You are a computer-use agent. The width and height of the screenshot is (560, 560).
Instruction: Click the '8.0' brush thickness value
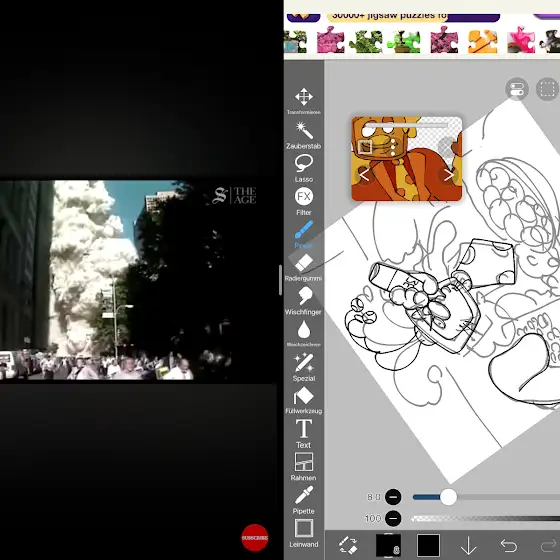(x=374, y=497)
